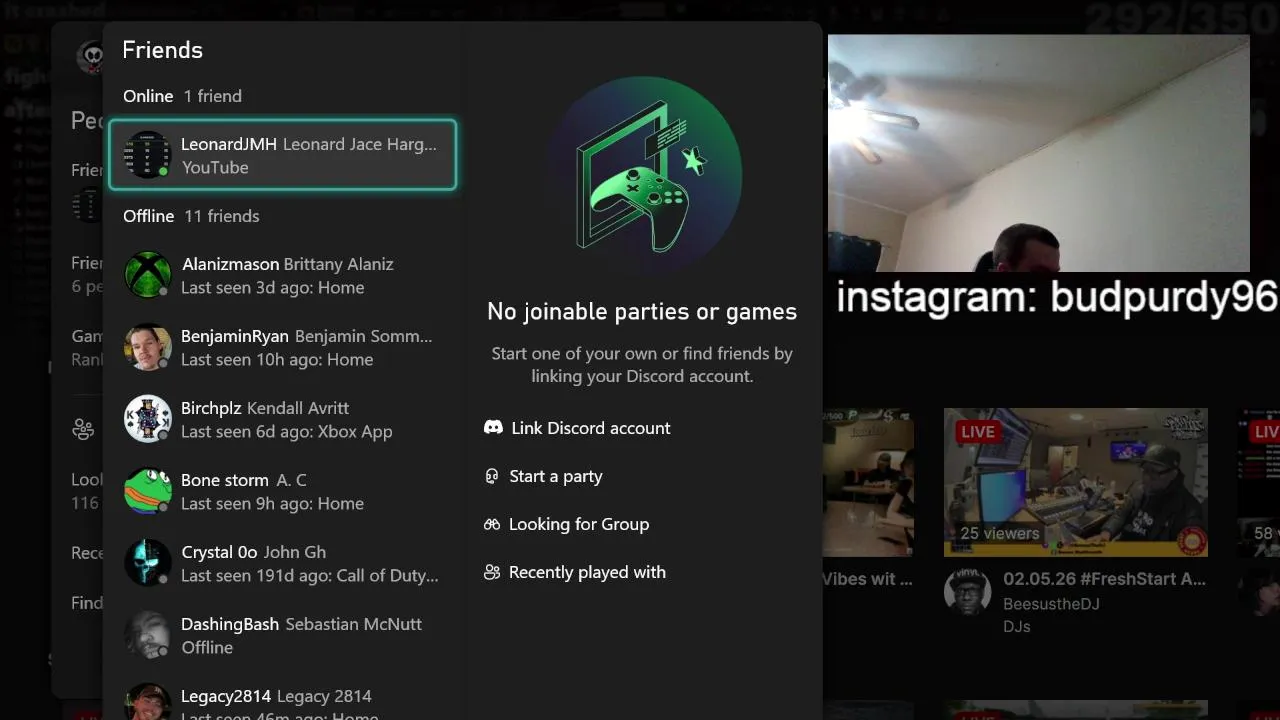Screen dimensions: 1280x720
Task: Open the 58 viewers stream thumbnail
Action: coord(1259,482)
